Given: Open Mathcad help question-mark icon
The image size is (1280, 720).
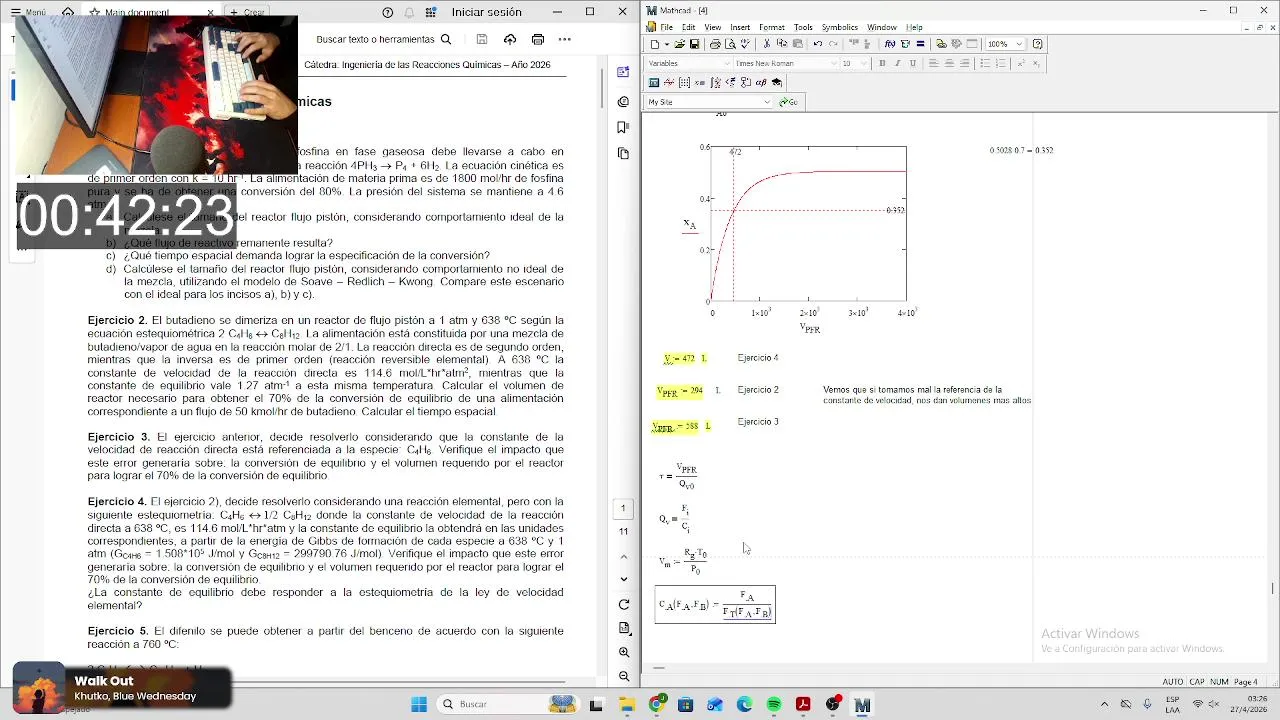Looking at the screenshot, I should pos(1037,44).
